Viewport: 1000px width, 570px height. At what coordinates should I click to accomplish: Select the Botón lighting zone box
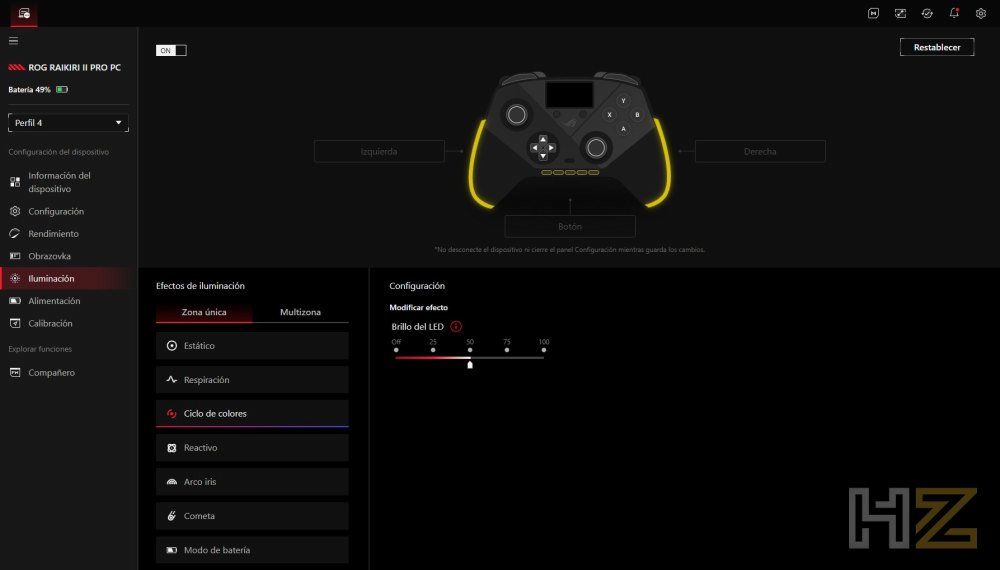pos(570,226)
